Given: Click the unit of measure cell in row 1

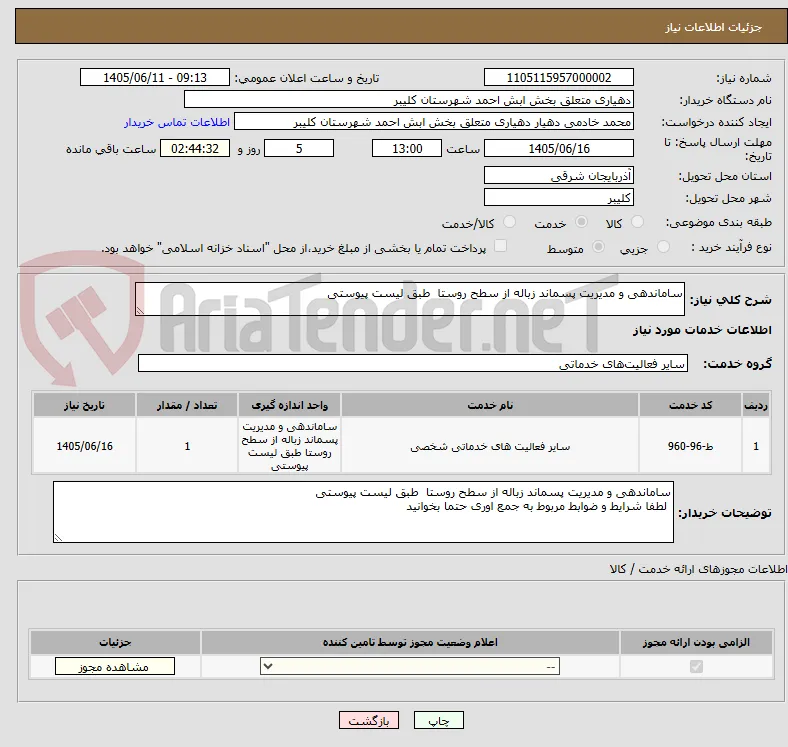Looking at the screenshot, I should (289, 446).
